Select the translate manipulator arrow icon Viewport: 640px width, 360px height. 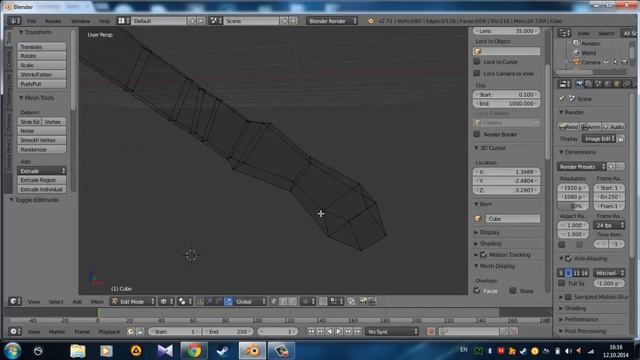click(x=210, y=301)
